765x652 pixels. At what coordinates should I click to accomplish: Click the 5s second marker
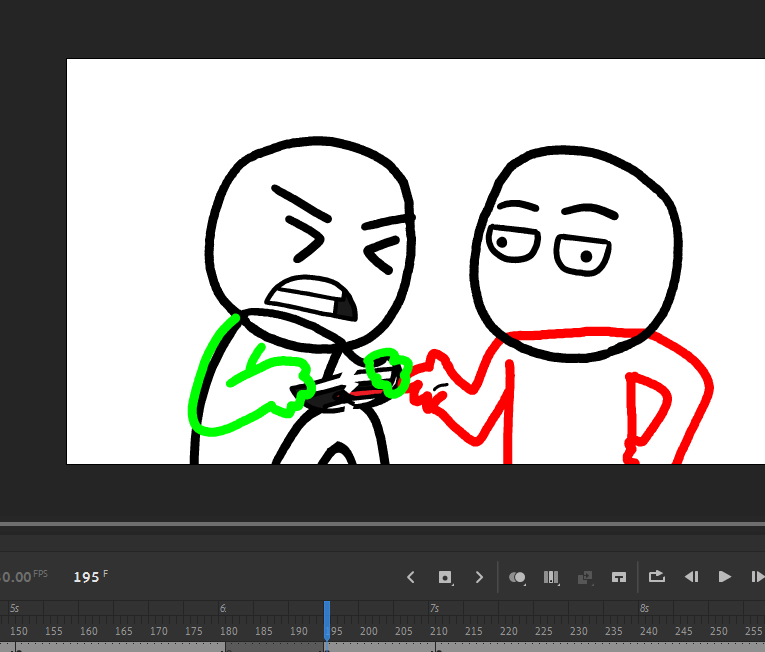click(14, 608)
